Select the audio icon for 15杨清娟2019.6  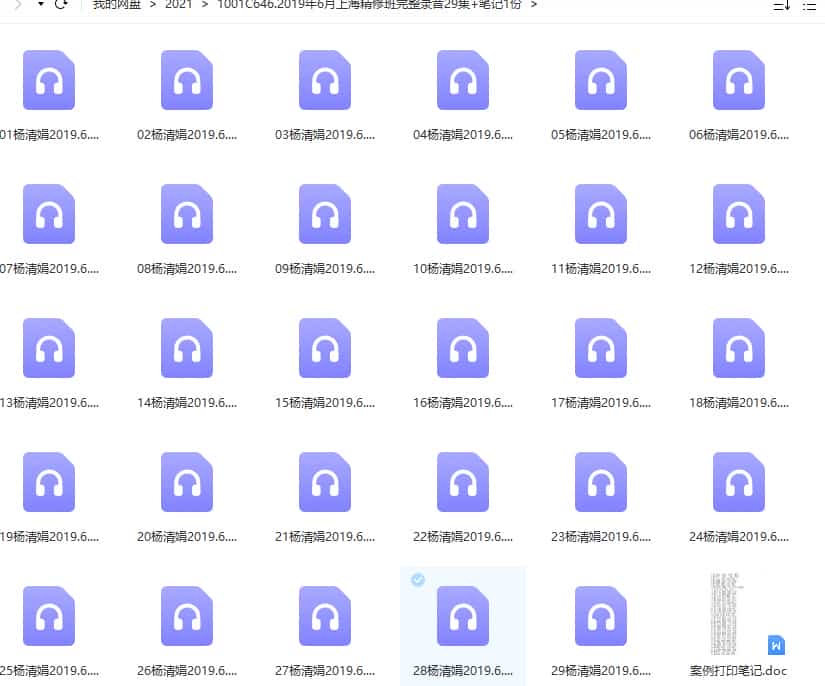coord(325,347)
